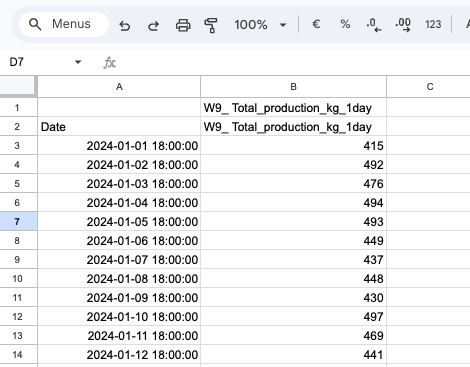
Task: Click cell 2024-01-02 18:00:00
Action: pyautogui.click(x=119, y=165)
